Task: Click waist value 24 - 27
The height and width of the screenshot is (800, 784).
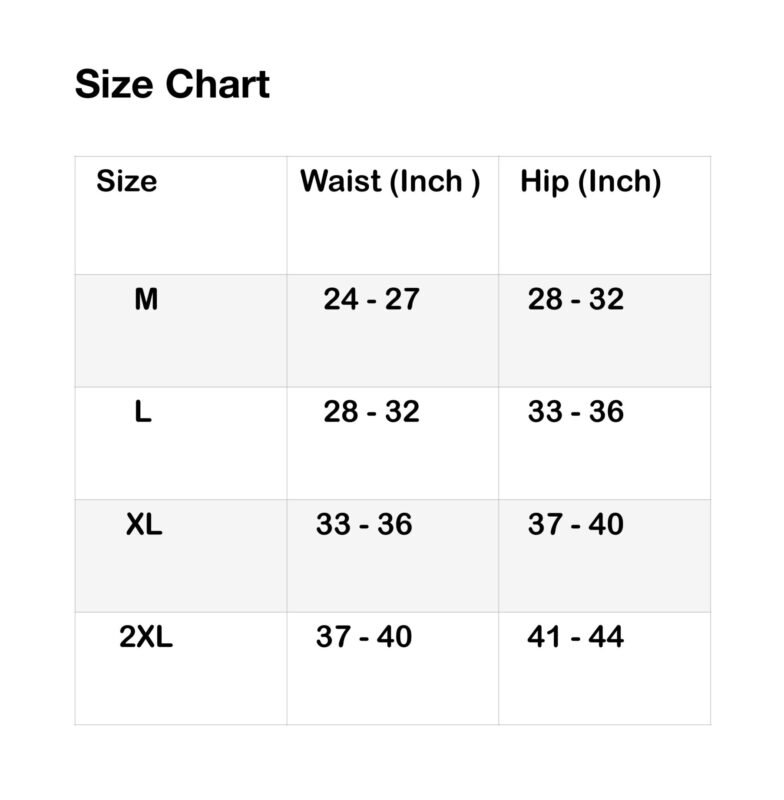Action: click(371, 299)
